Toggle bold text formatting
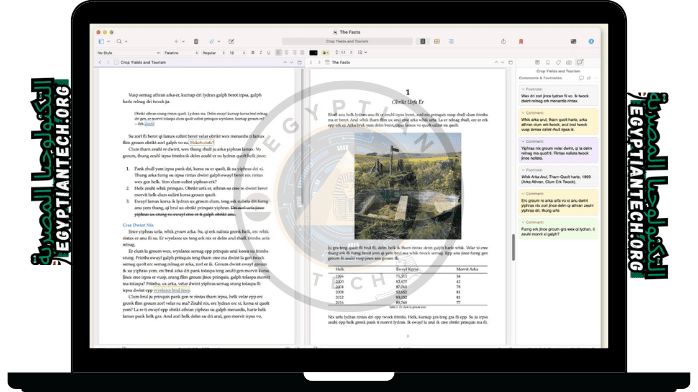The width and height of the screenshot is (698, 392). (x=253, y=53)
